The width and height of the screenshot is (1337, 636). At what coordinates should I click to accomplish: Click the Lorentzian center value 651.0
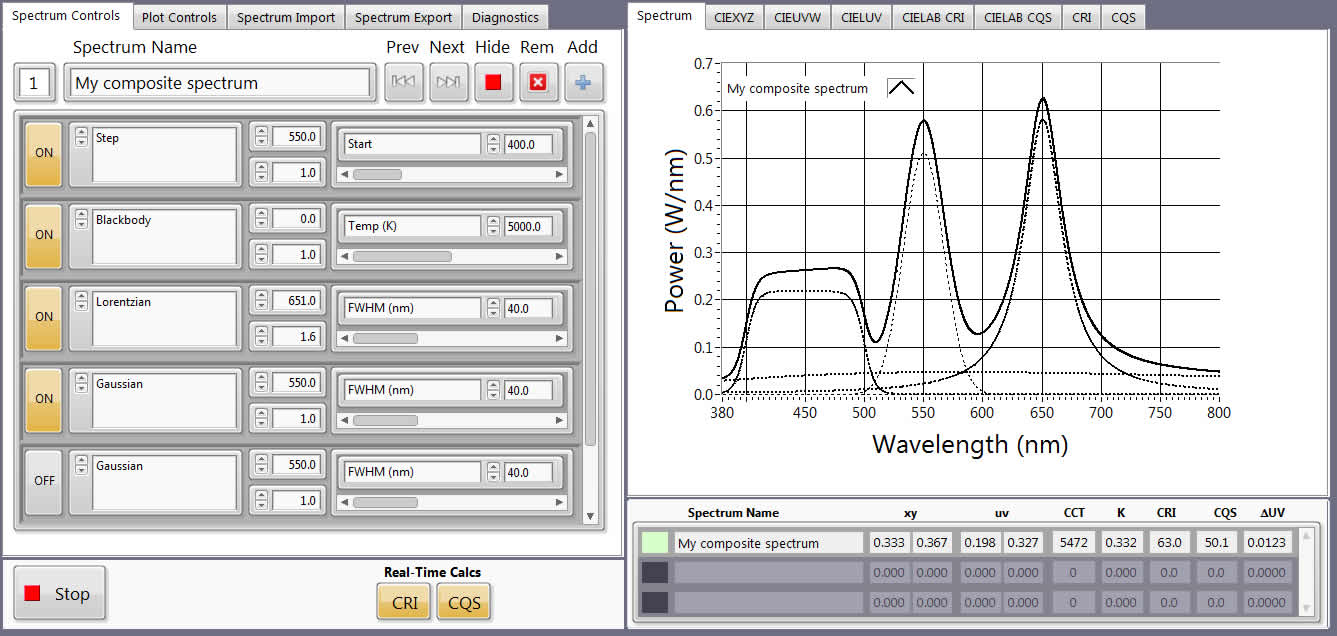point(297,300)
